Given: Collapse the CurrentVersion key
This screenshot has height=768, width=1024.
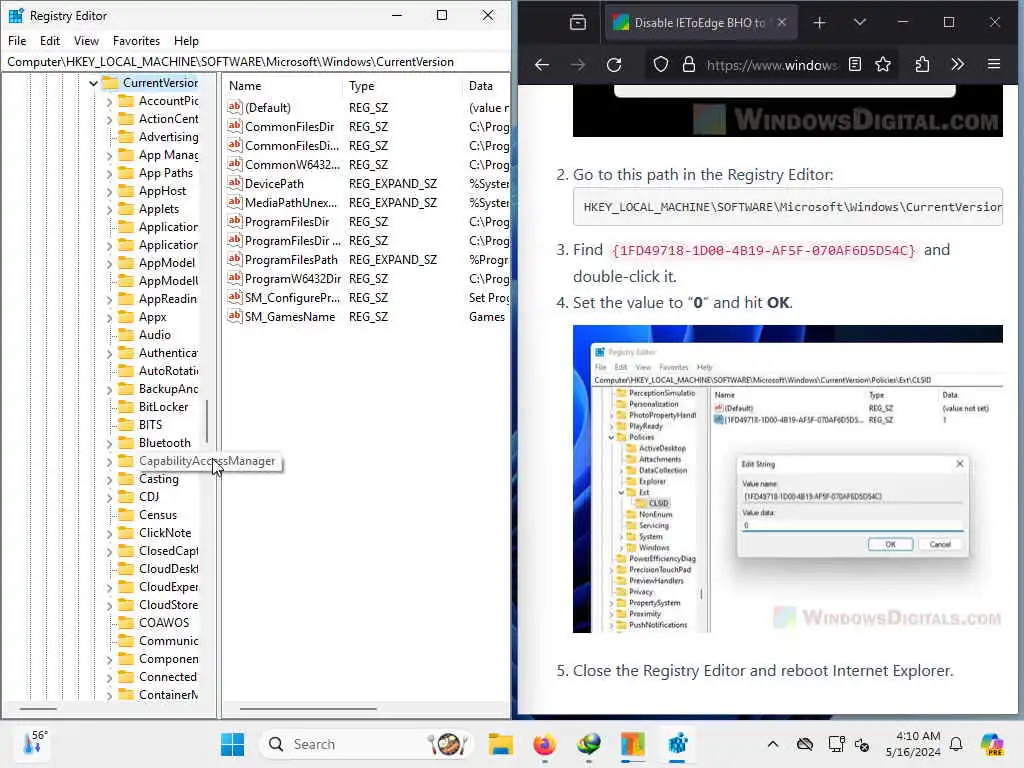Looking at the screenshot, I should (x=93, y=83).
